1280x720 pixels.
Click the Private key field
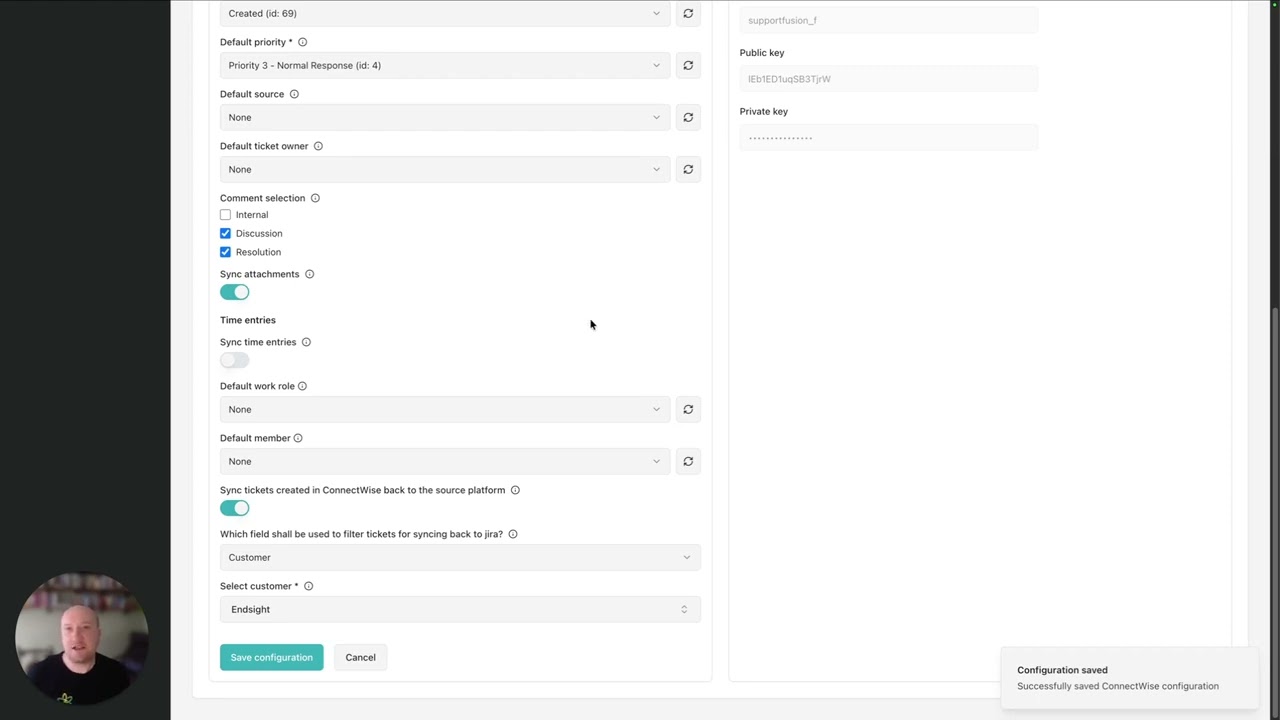pos(889,138)
